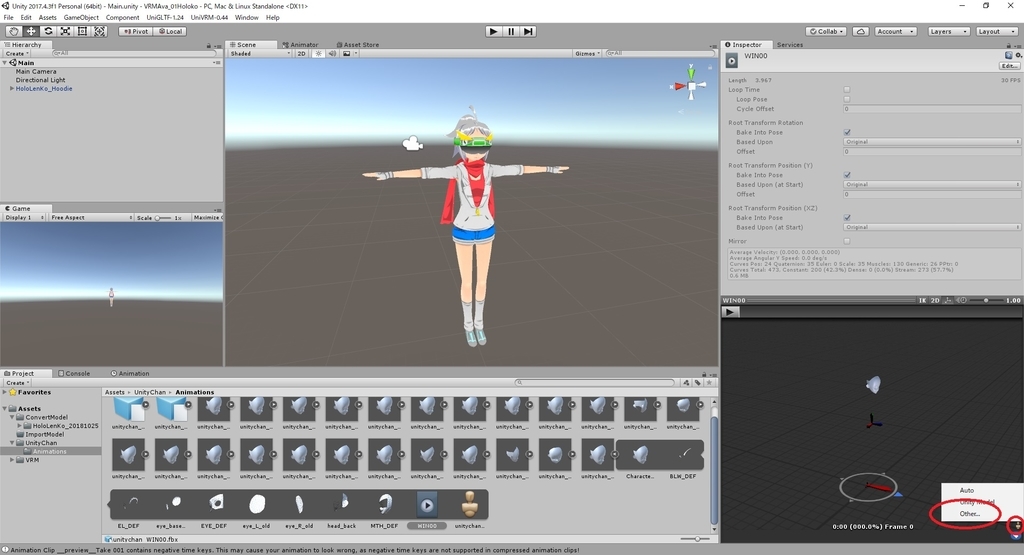Viewport: 1024px width, 555px height.
Task: Toggle the Loop Pose checkbox
Action: pyautogui.click(x=847, y=99)
